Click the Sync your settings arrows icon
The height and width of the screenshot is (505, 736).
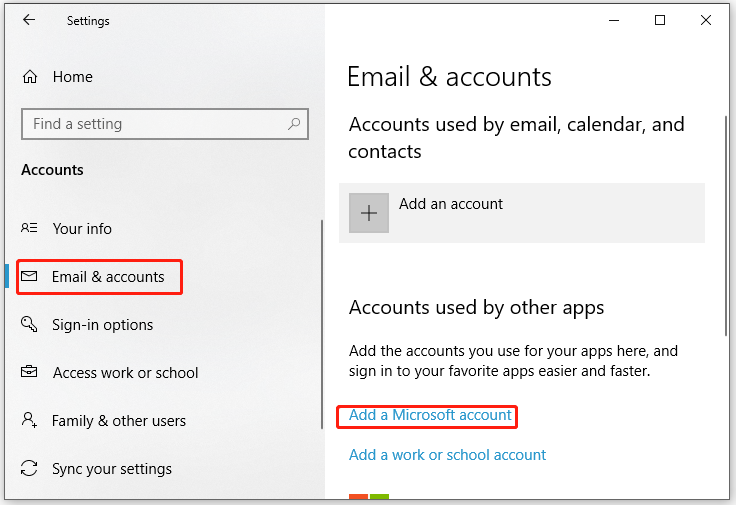(29, 468)
